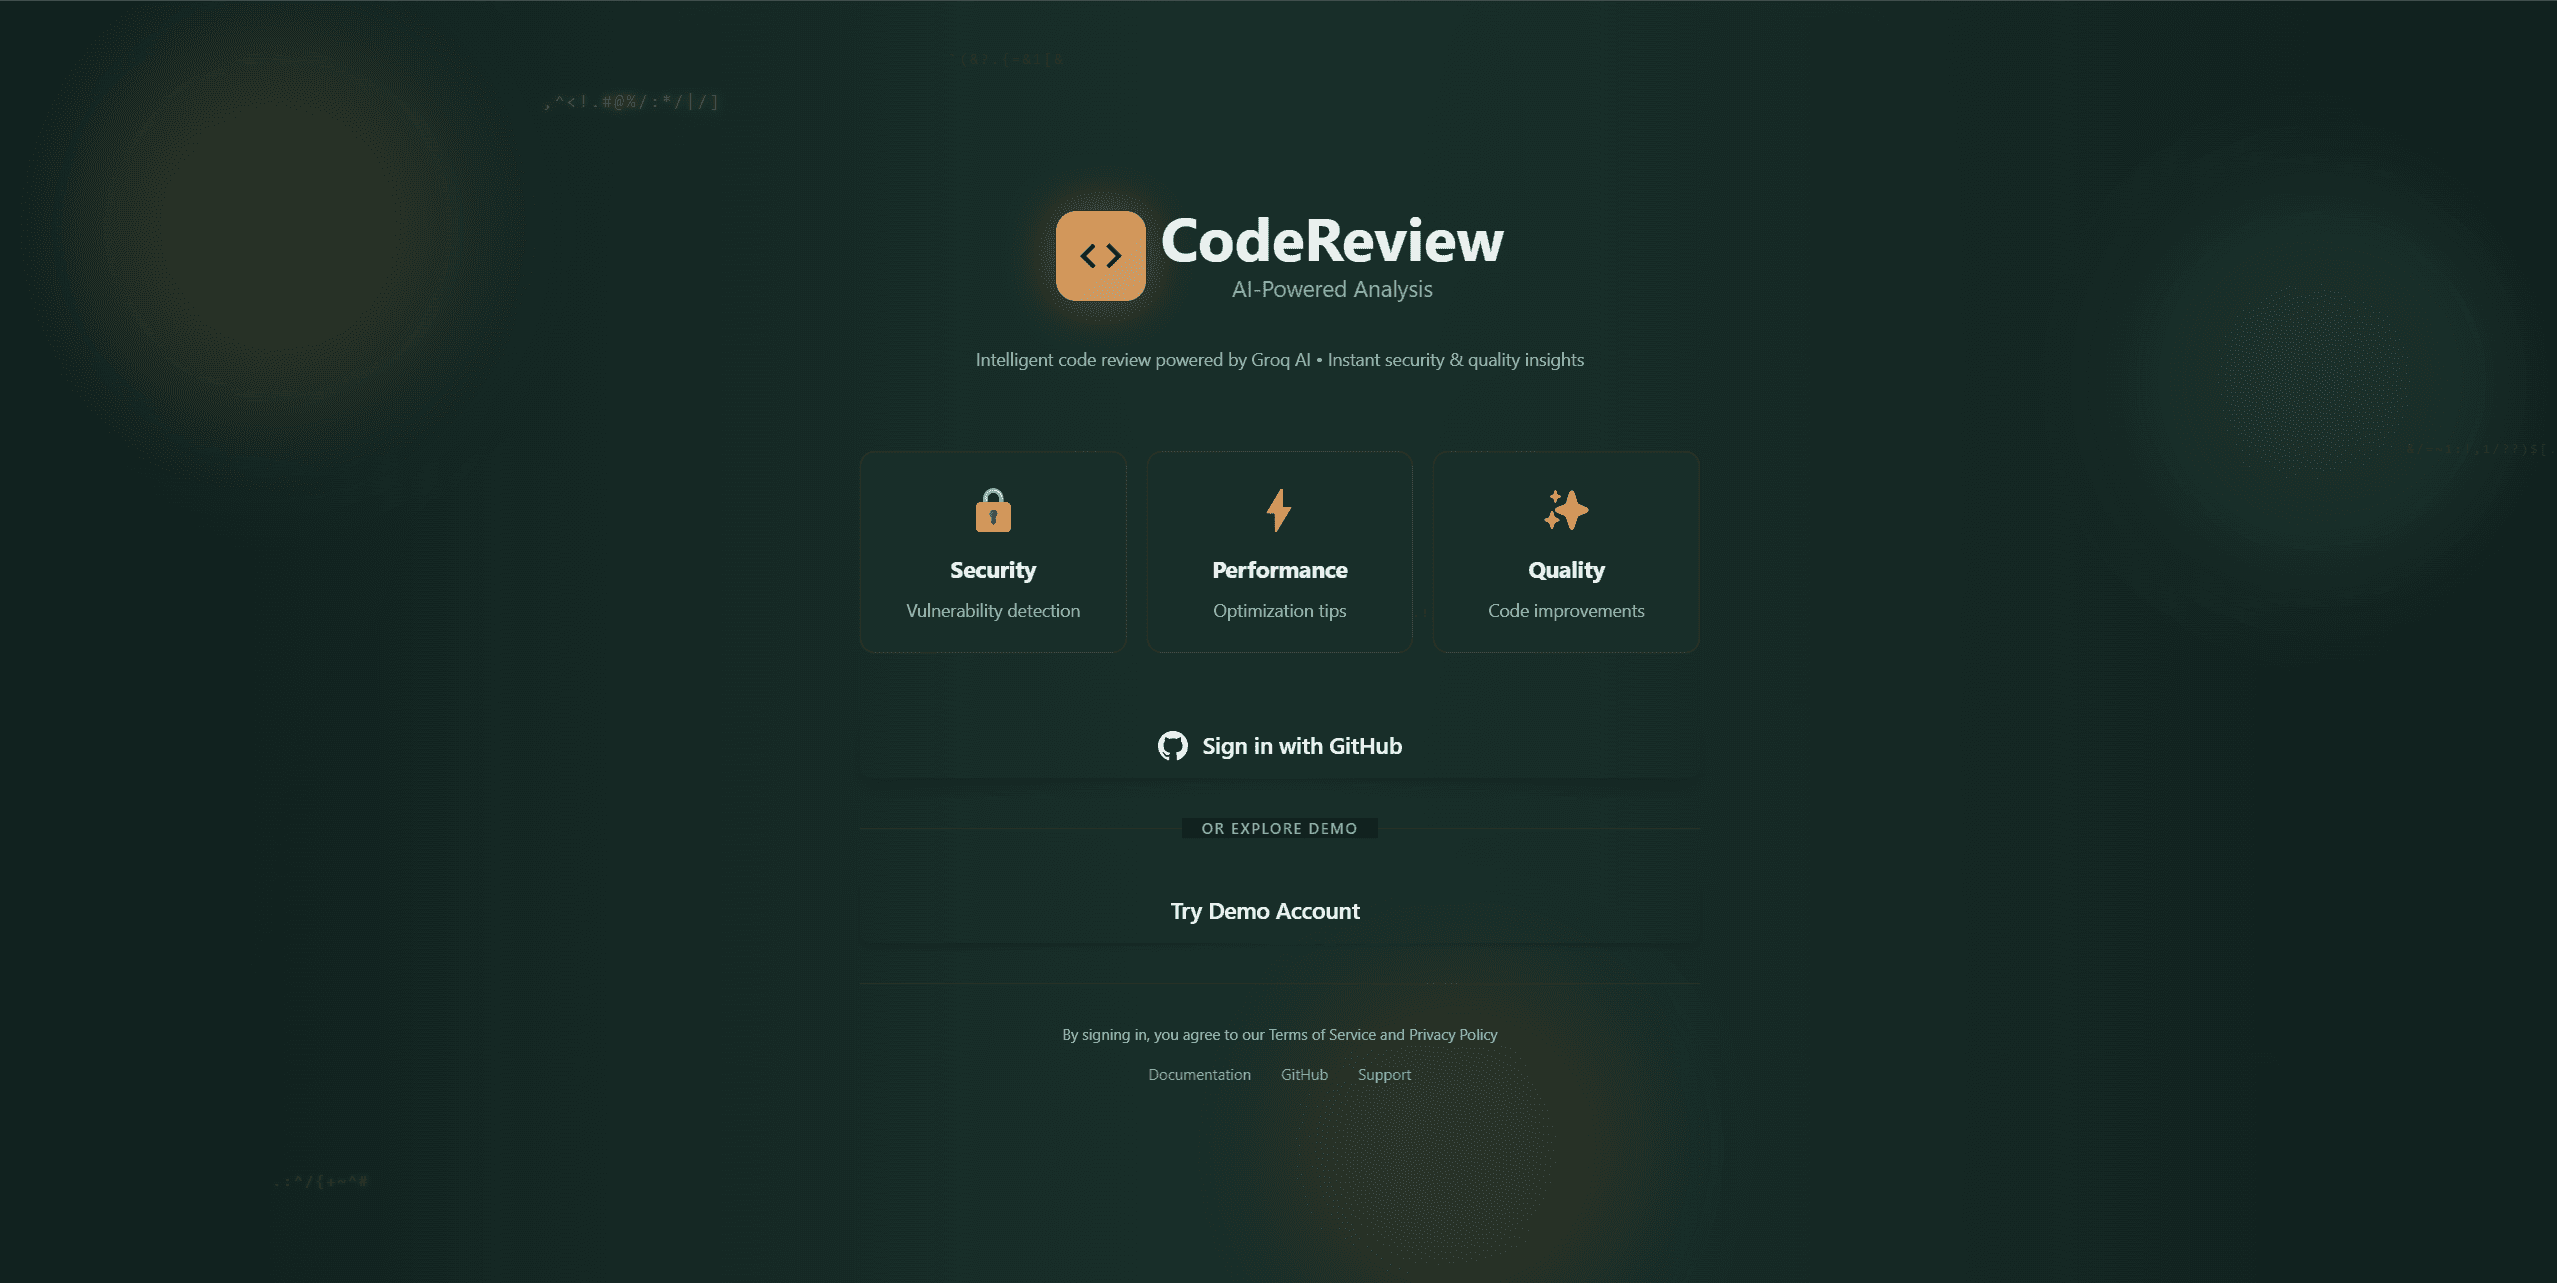Viewport: 2557px width, 1283px height.
Task: Select the Performance card title
Action: (x=1279, y=570)
